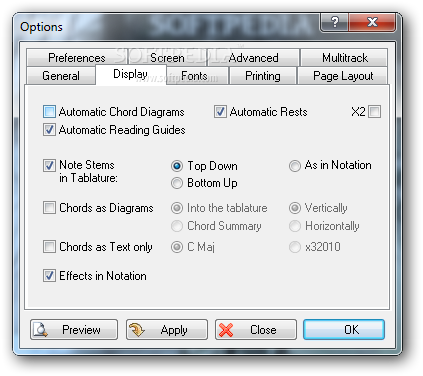
Task: Click the arrow icon on Apply button
Action: [x=137, y=330]
